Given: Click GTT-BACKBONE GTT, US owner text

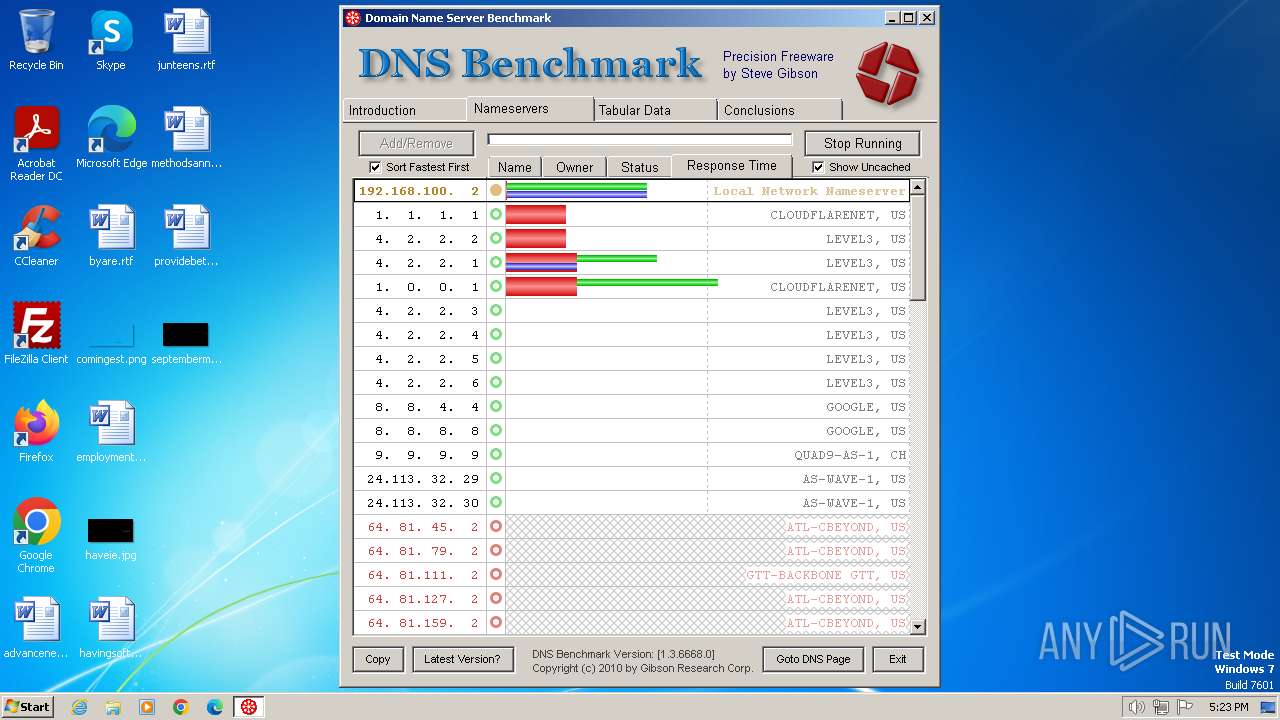Looking at the screenshot, I should pyautogui.click(x=826, y=575).
